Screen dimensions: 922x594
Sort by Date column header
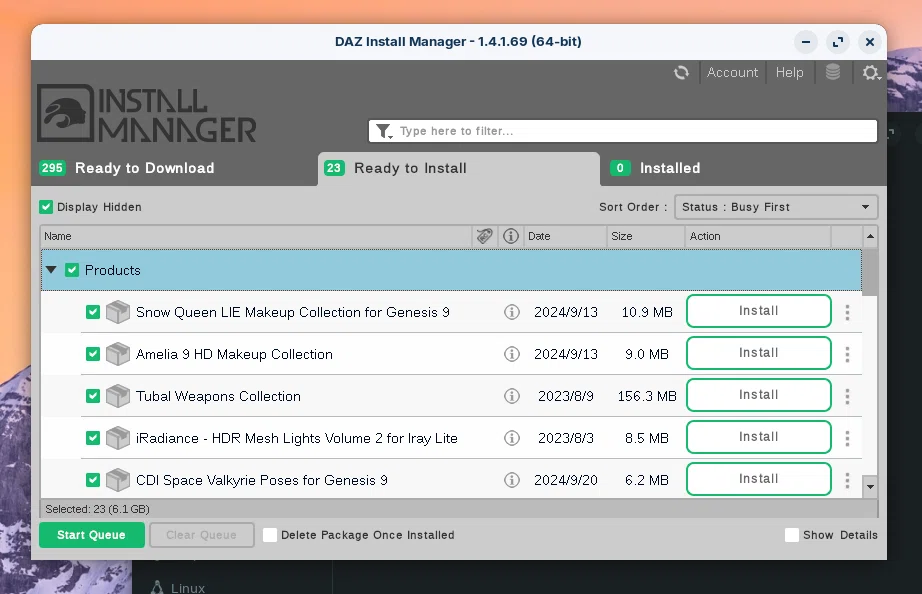point(564,236)
